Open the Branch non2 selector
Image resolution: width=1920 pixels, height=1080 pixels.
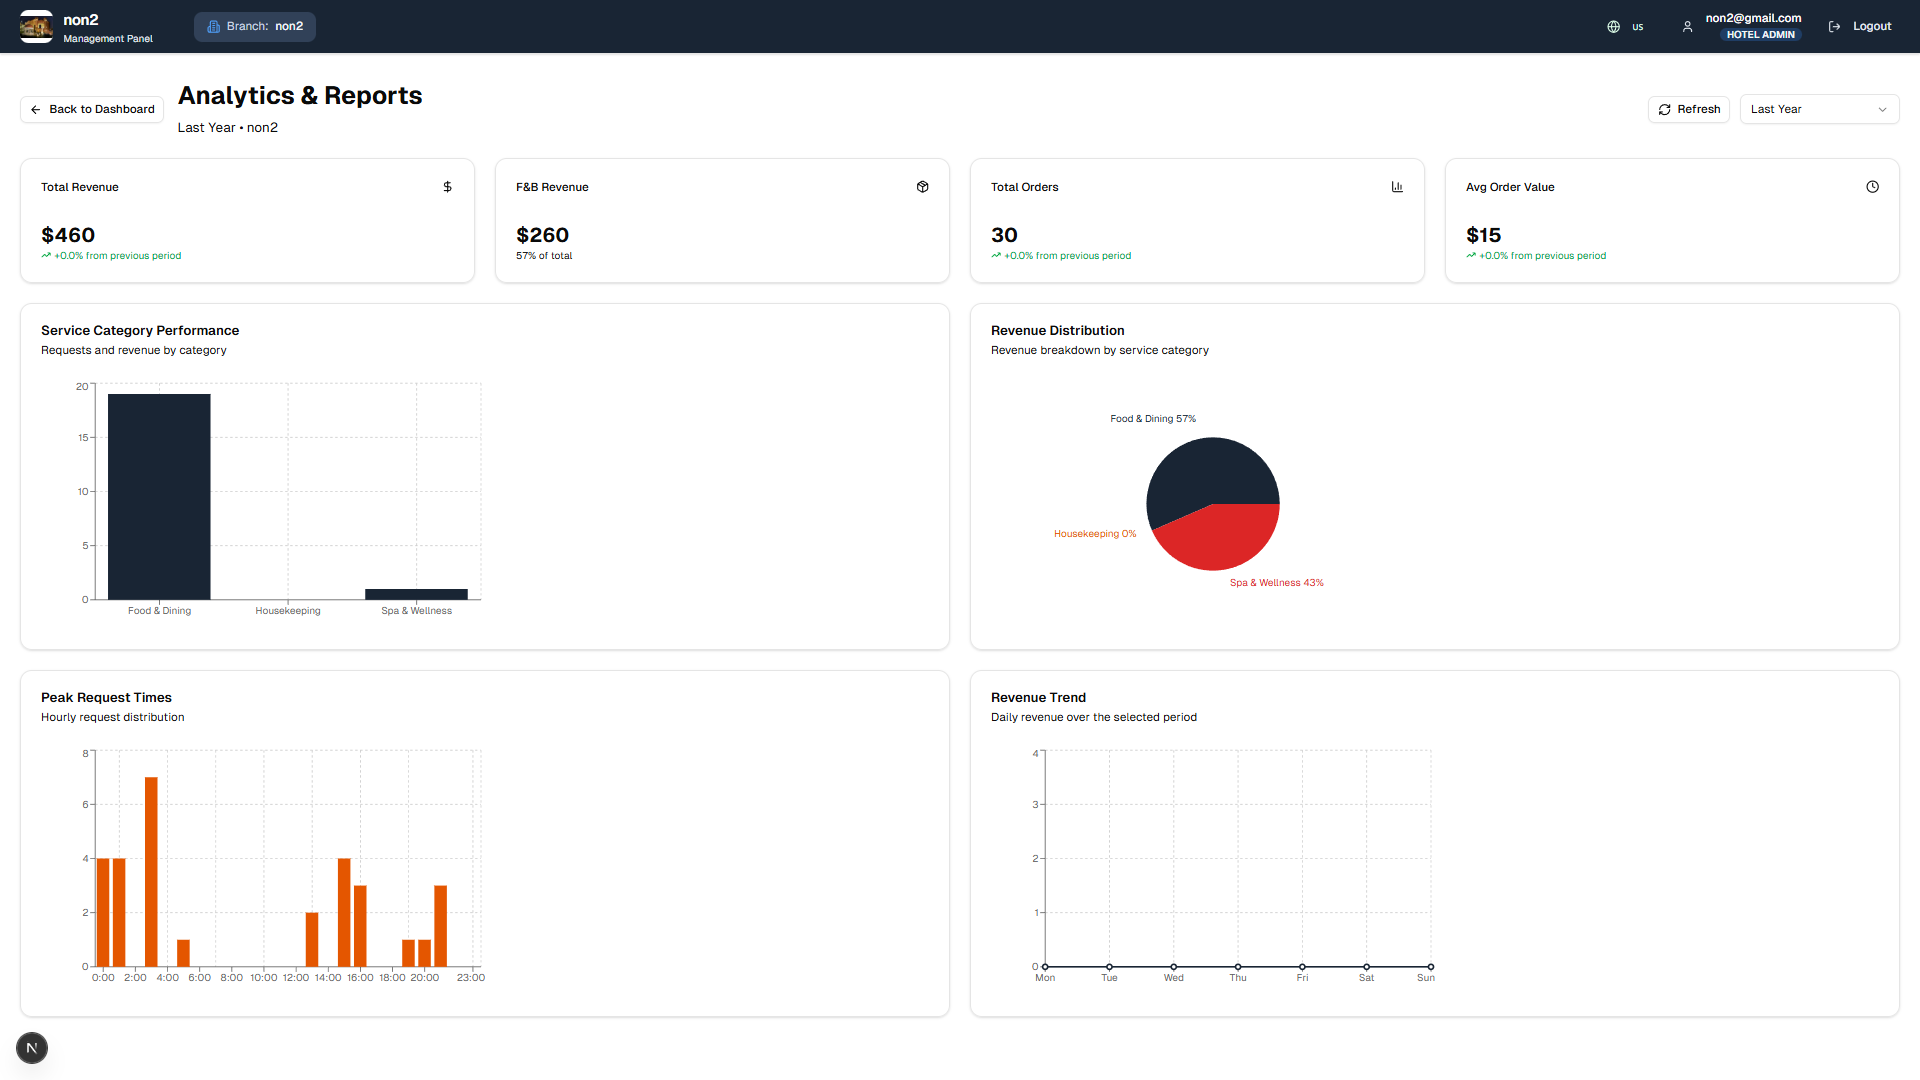click(x=255, y=27)
